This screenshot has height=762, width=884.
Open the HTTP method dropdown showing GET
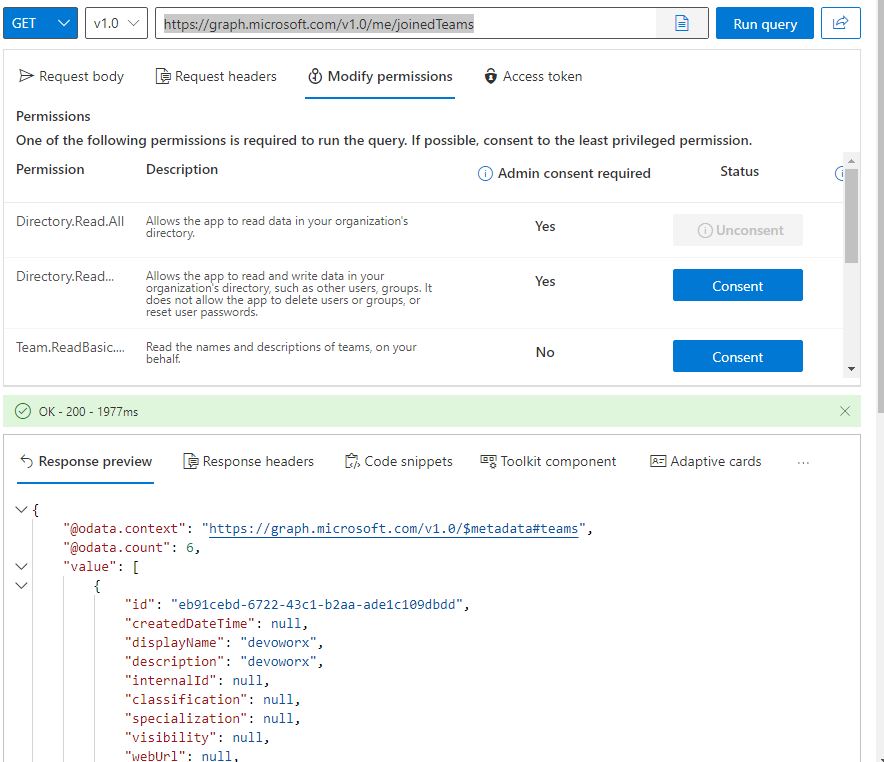pyautogui.click(x=38, y=22)
